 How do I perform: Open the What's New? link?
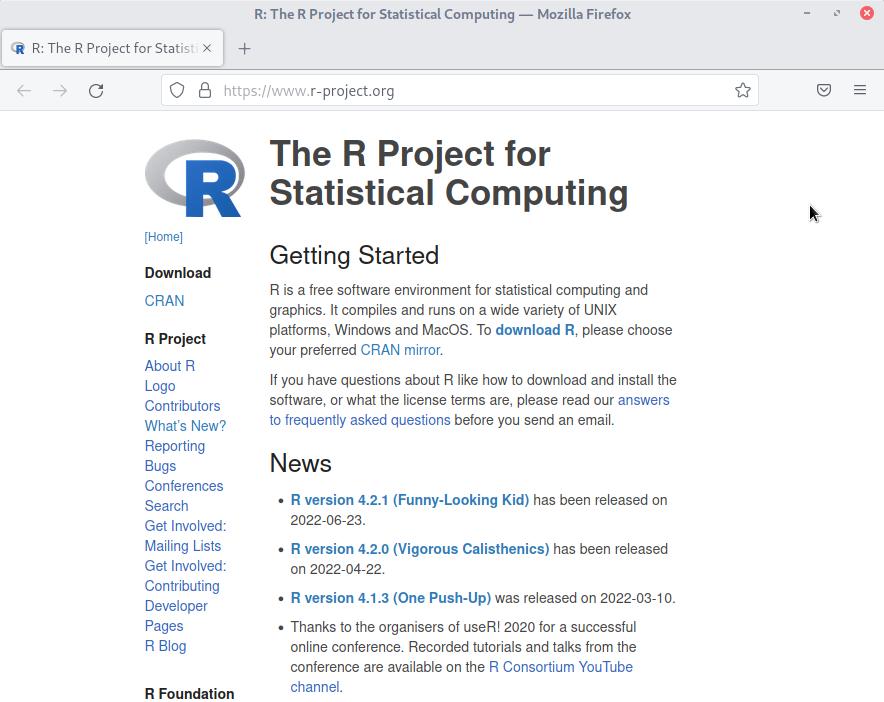[185, 426]
